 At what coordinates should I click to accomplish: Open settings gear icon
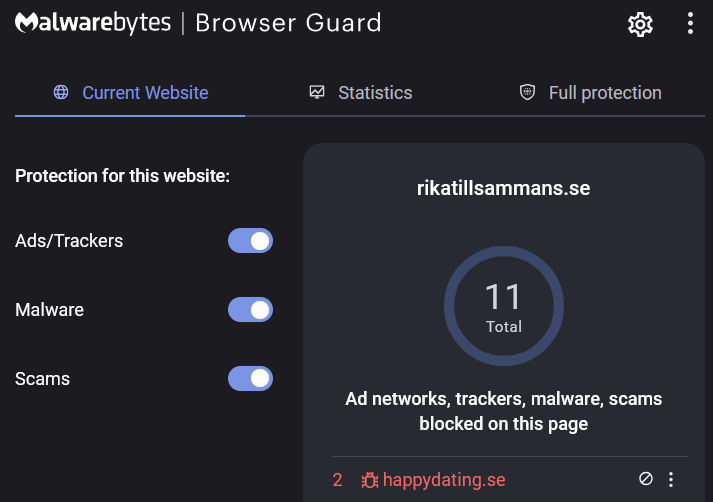640,24
